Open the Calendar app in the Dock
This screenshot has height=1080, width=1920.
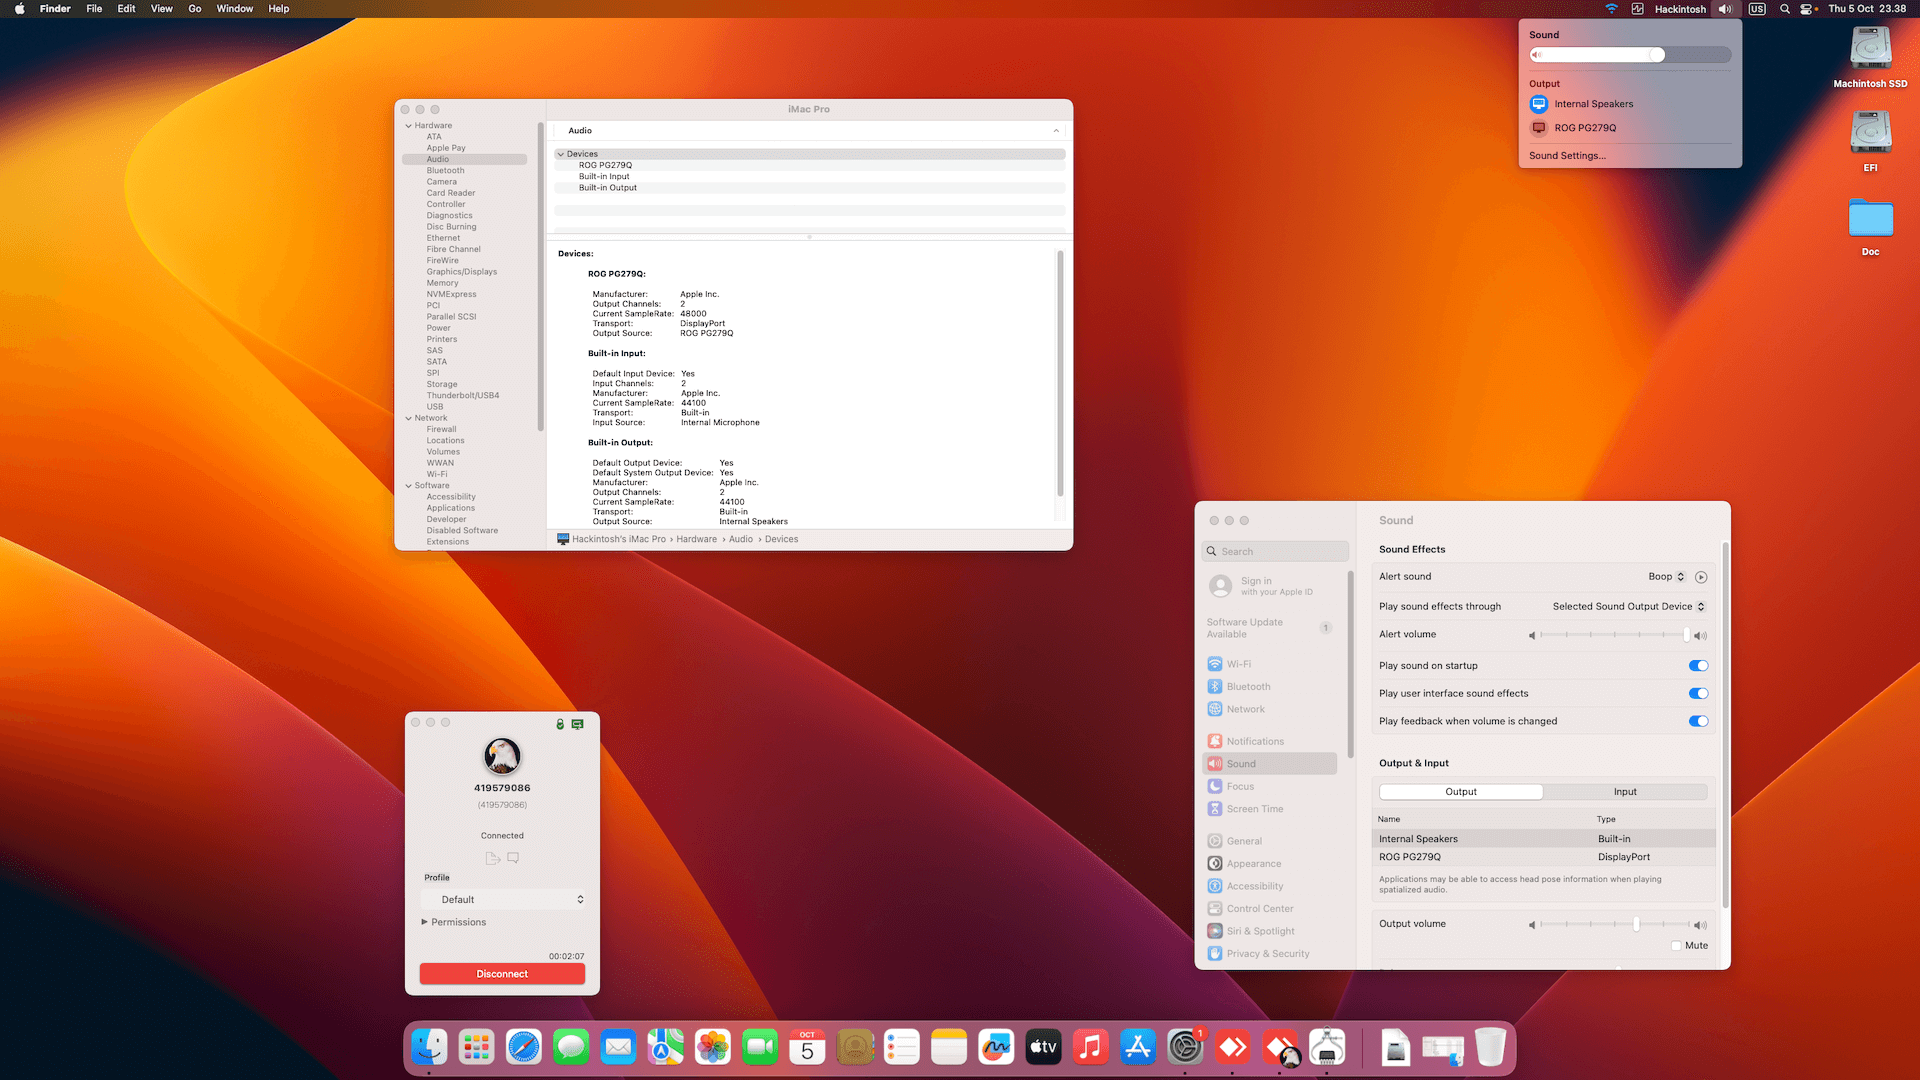(x=807, y=1047)
